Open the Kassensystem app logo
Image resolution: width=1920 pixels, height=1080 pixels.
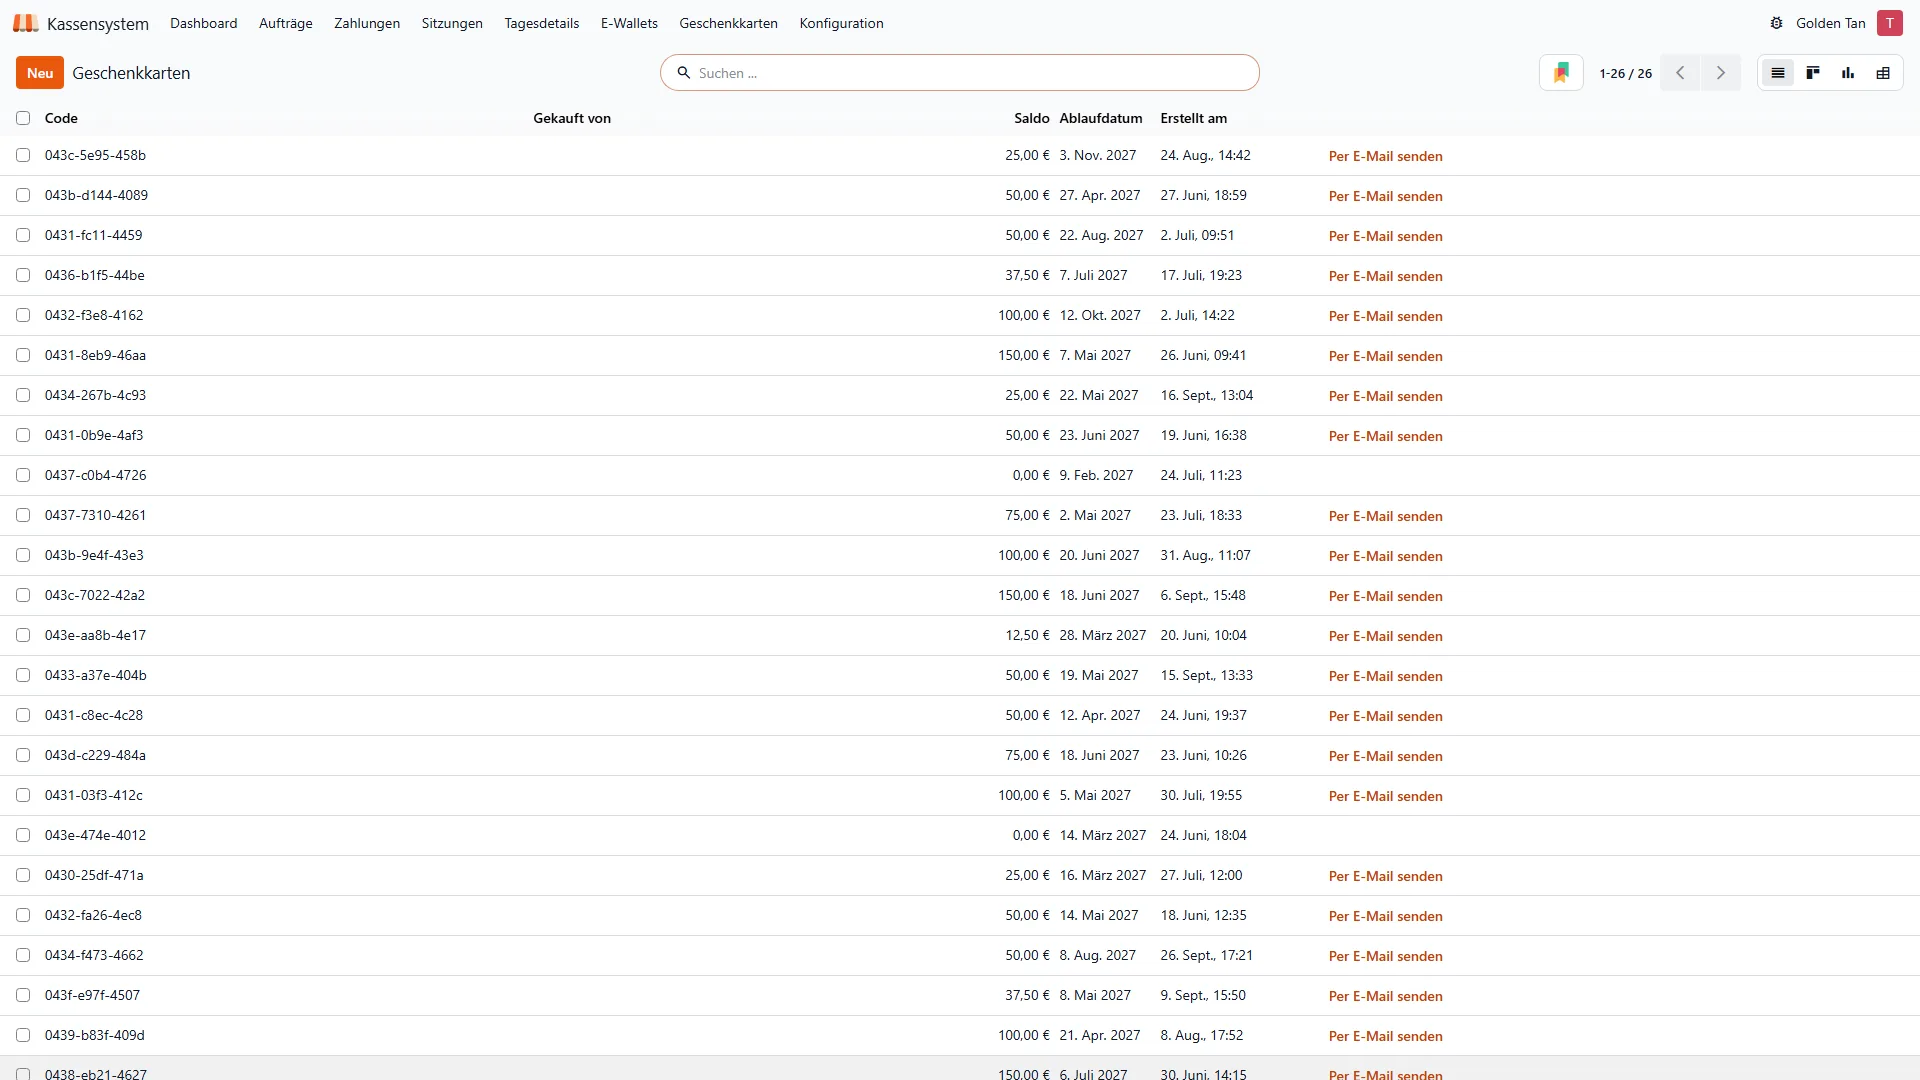tap(26, 23)
